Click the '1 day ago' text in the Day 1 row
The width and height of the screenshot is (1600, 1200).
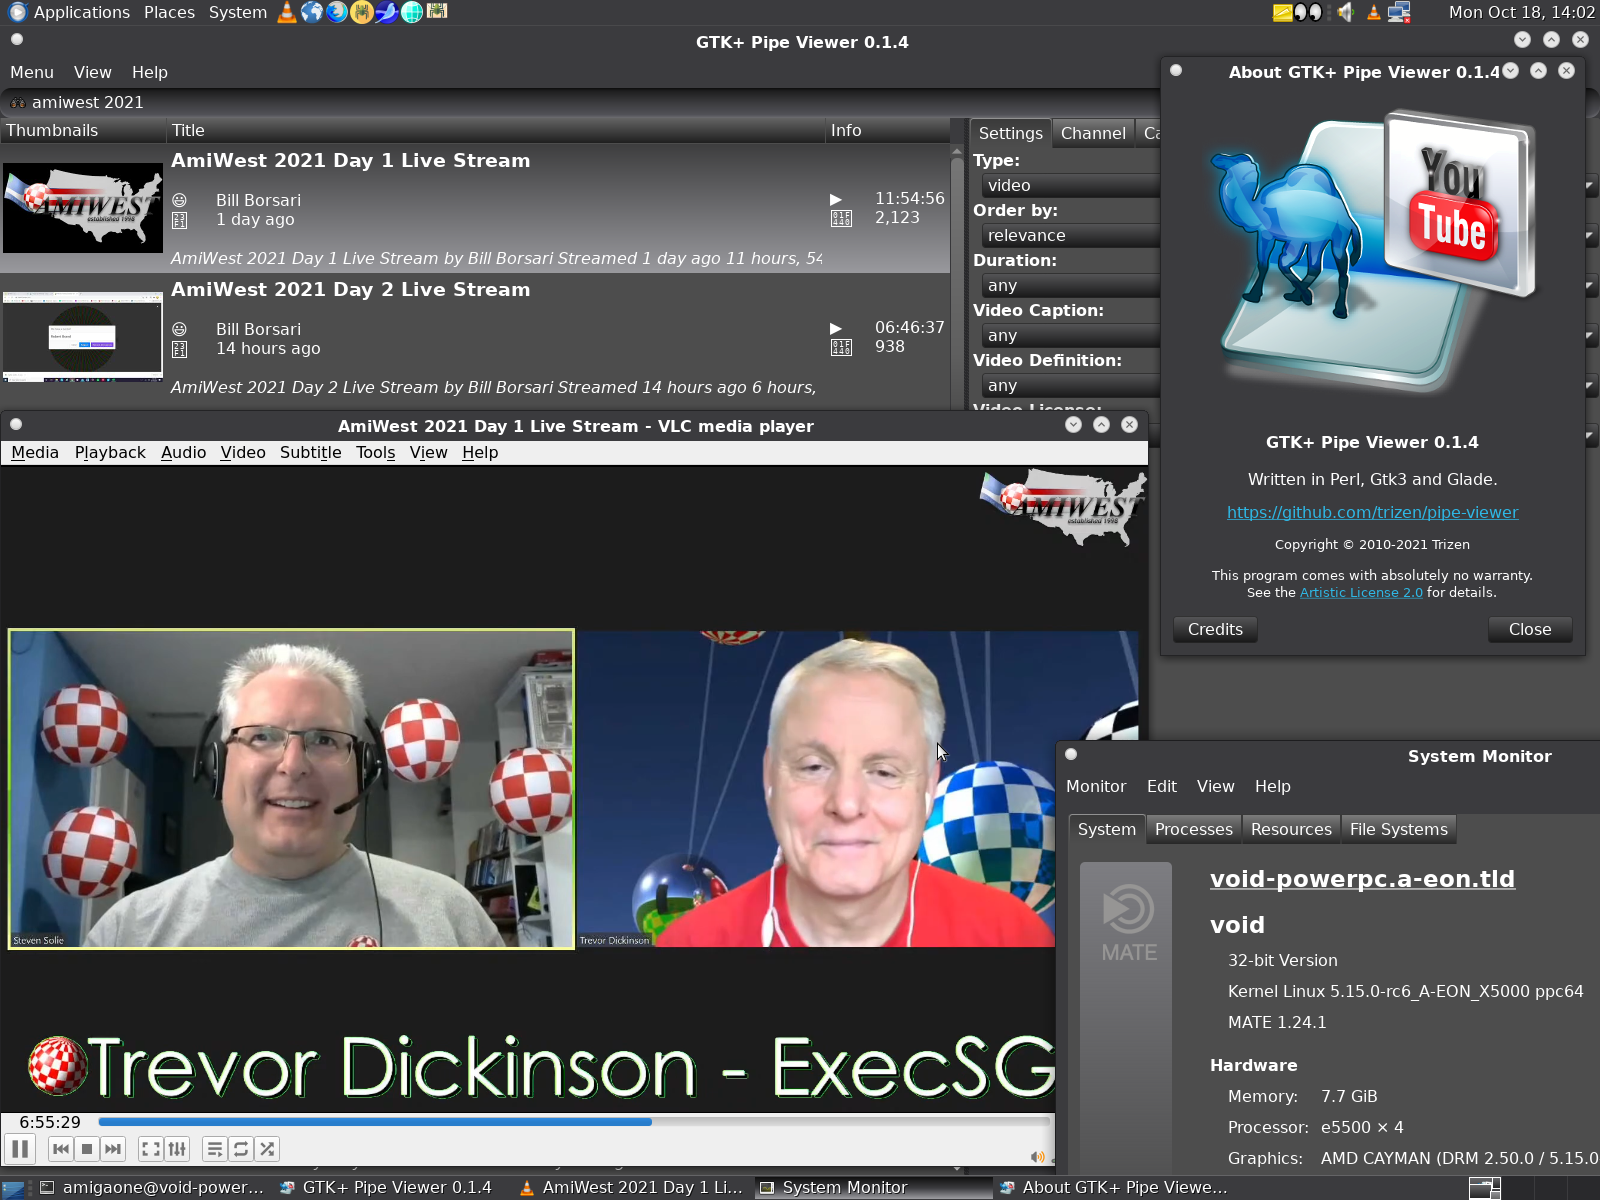click(x=255, y=219)
